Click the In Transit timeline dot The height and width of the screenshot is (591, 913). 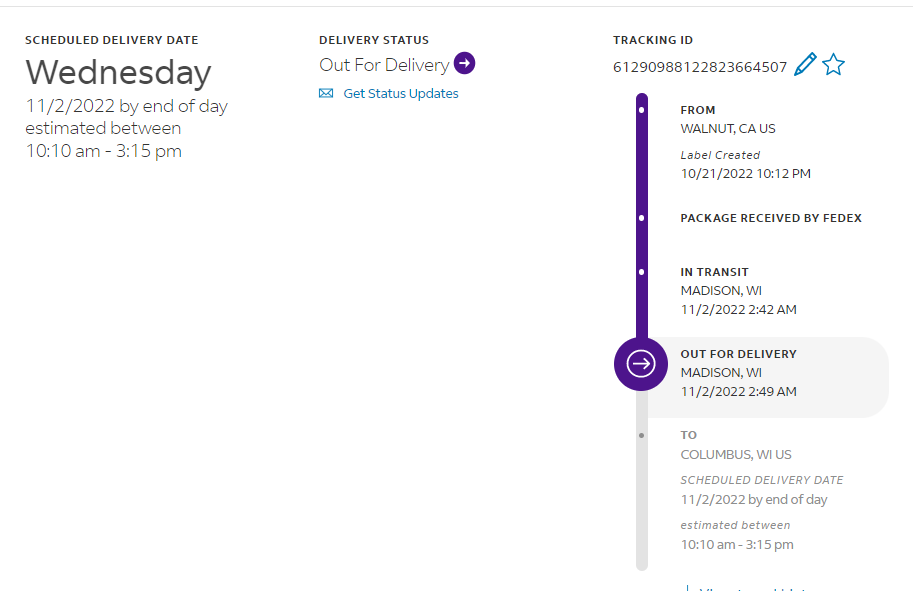641,272
